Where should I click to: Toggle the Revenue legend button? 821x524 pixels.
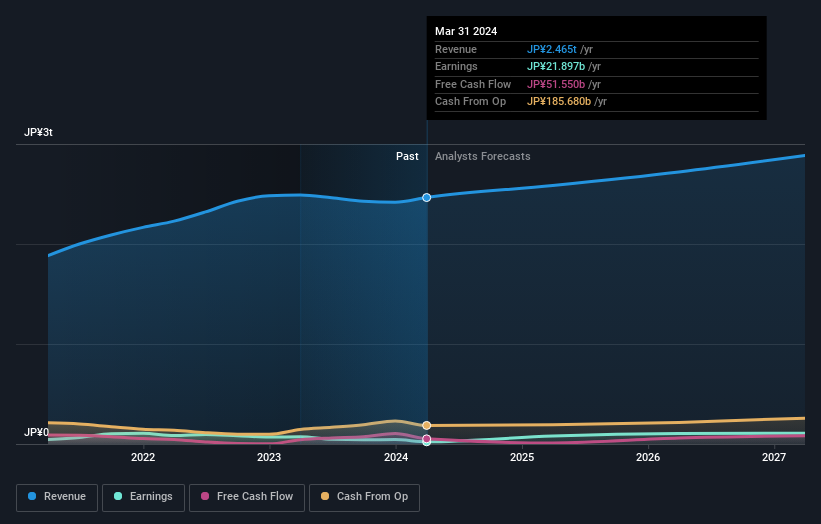click(x=57, y=497)
